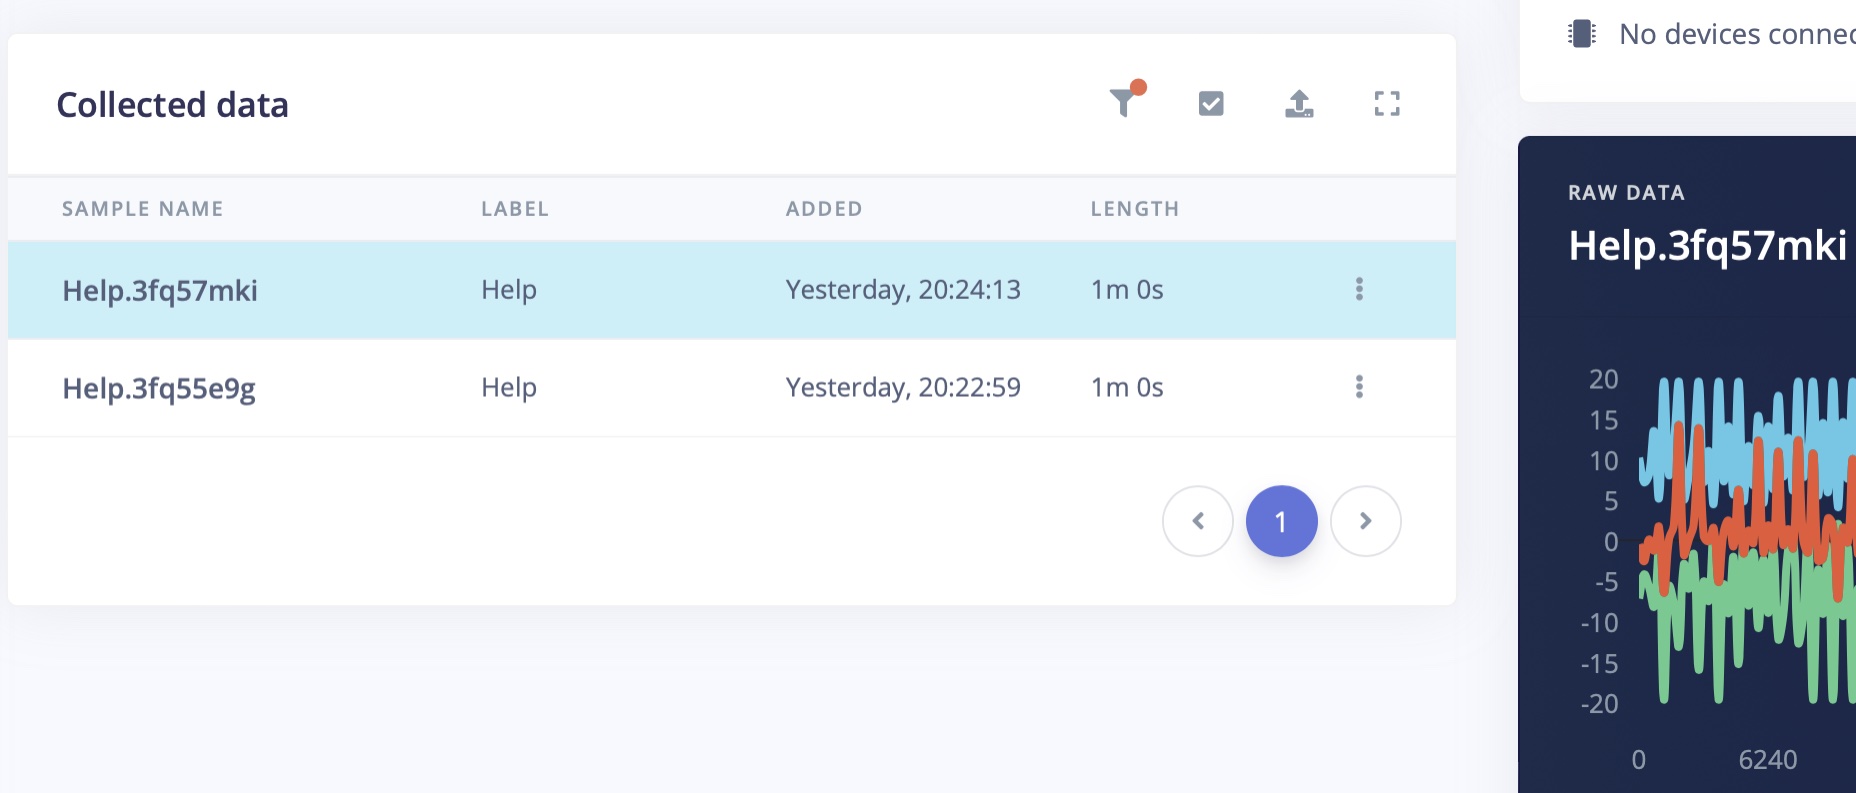Screen dimensions: 1856x793
Task: Click the Help label of the Help.3fq55e9g row
Action: click(x=509, y=388)
